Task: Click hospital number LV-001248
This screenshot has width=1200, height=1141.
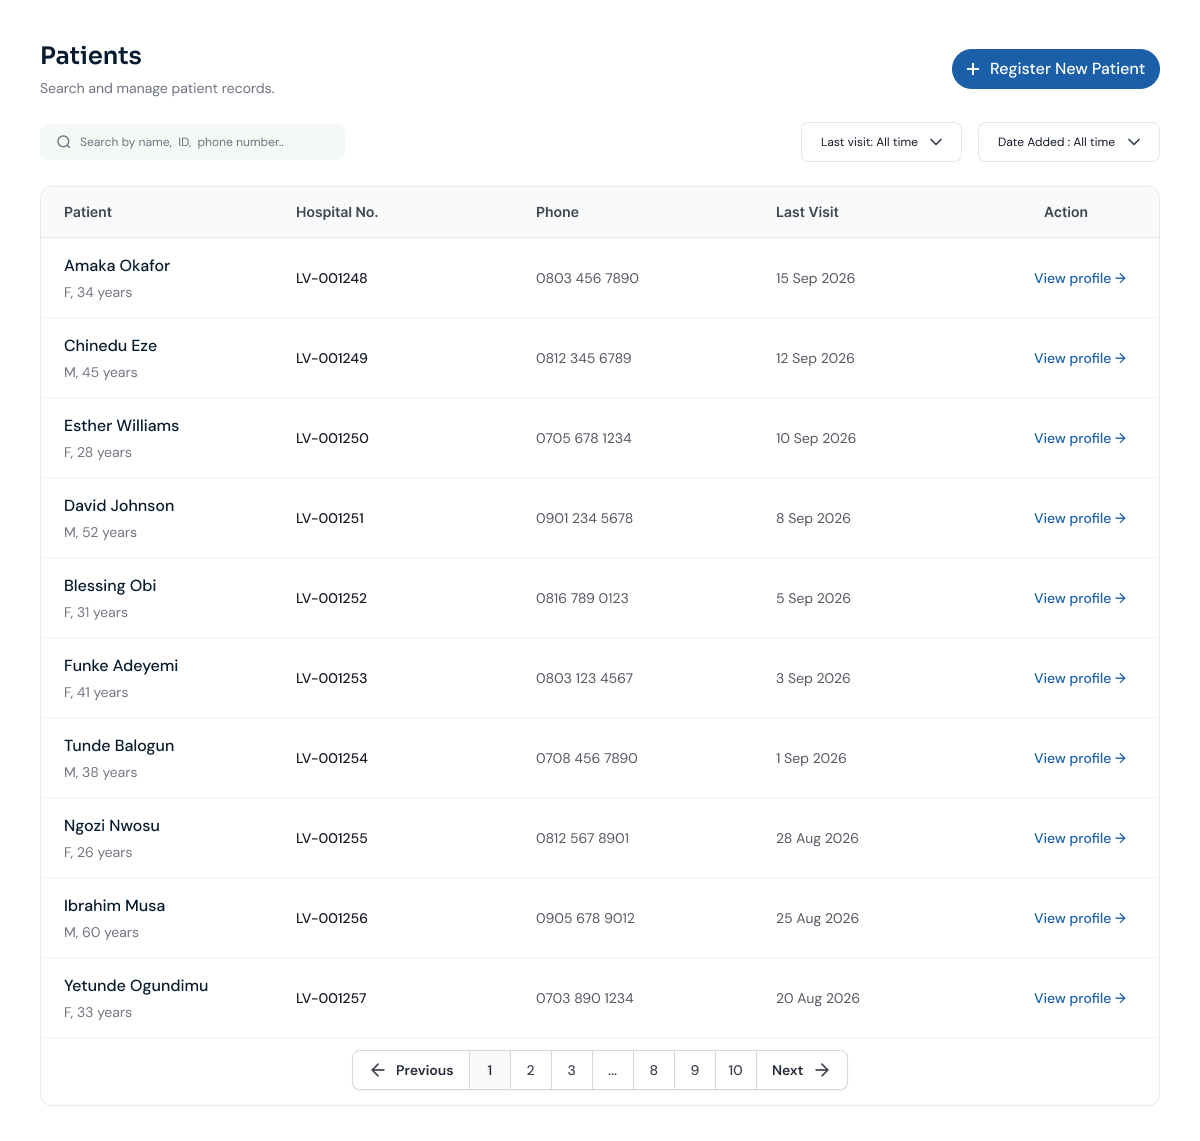Action: click(332, 278)
